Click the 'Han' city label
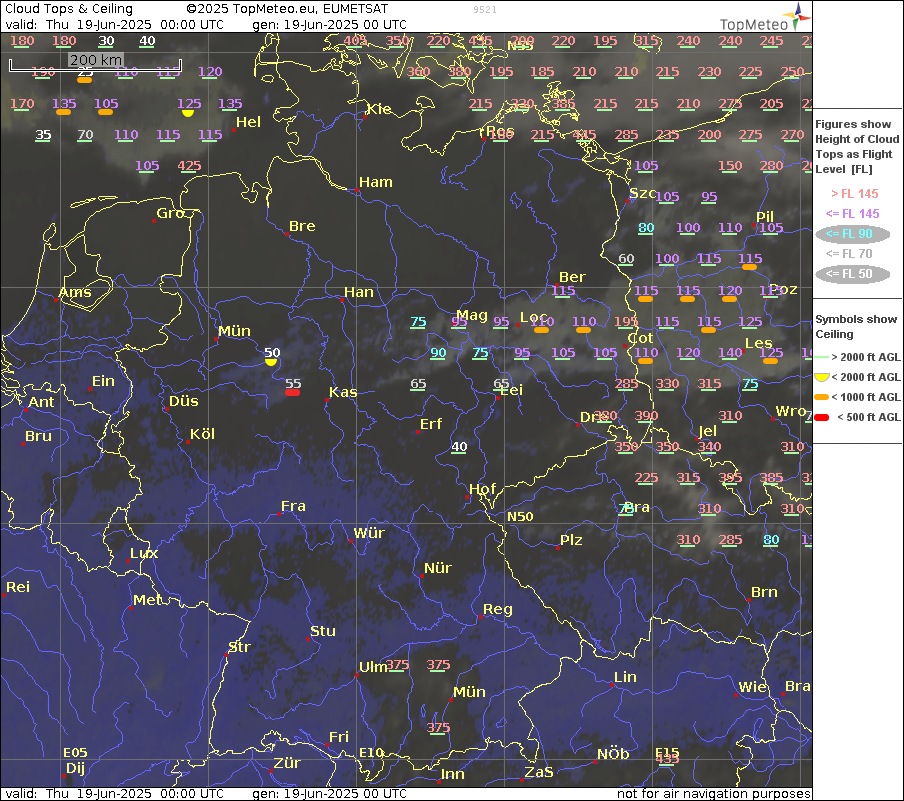This screenshot has width=904, height=801. tap(359, 292)
